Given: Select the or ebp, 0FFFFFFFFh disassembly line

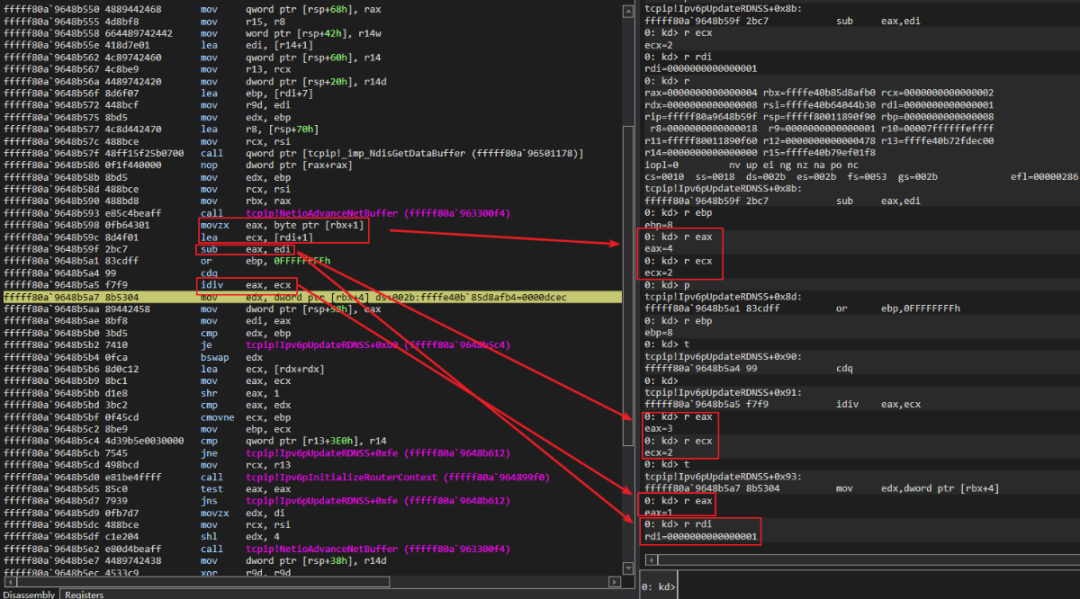Looking at the screenshot, I should (313, 261).
